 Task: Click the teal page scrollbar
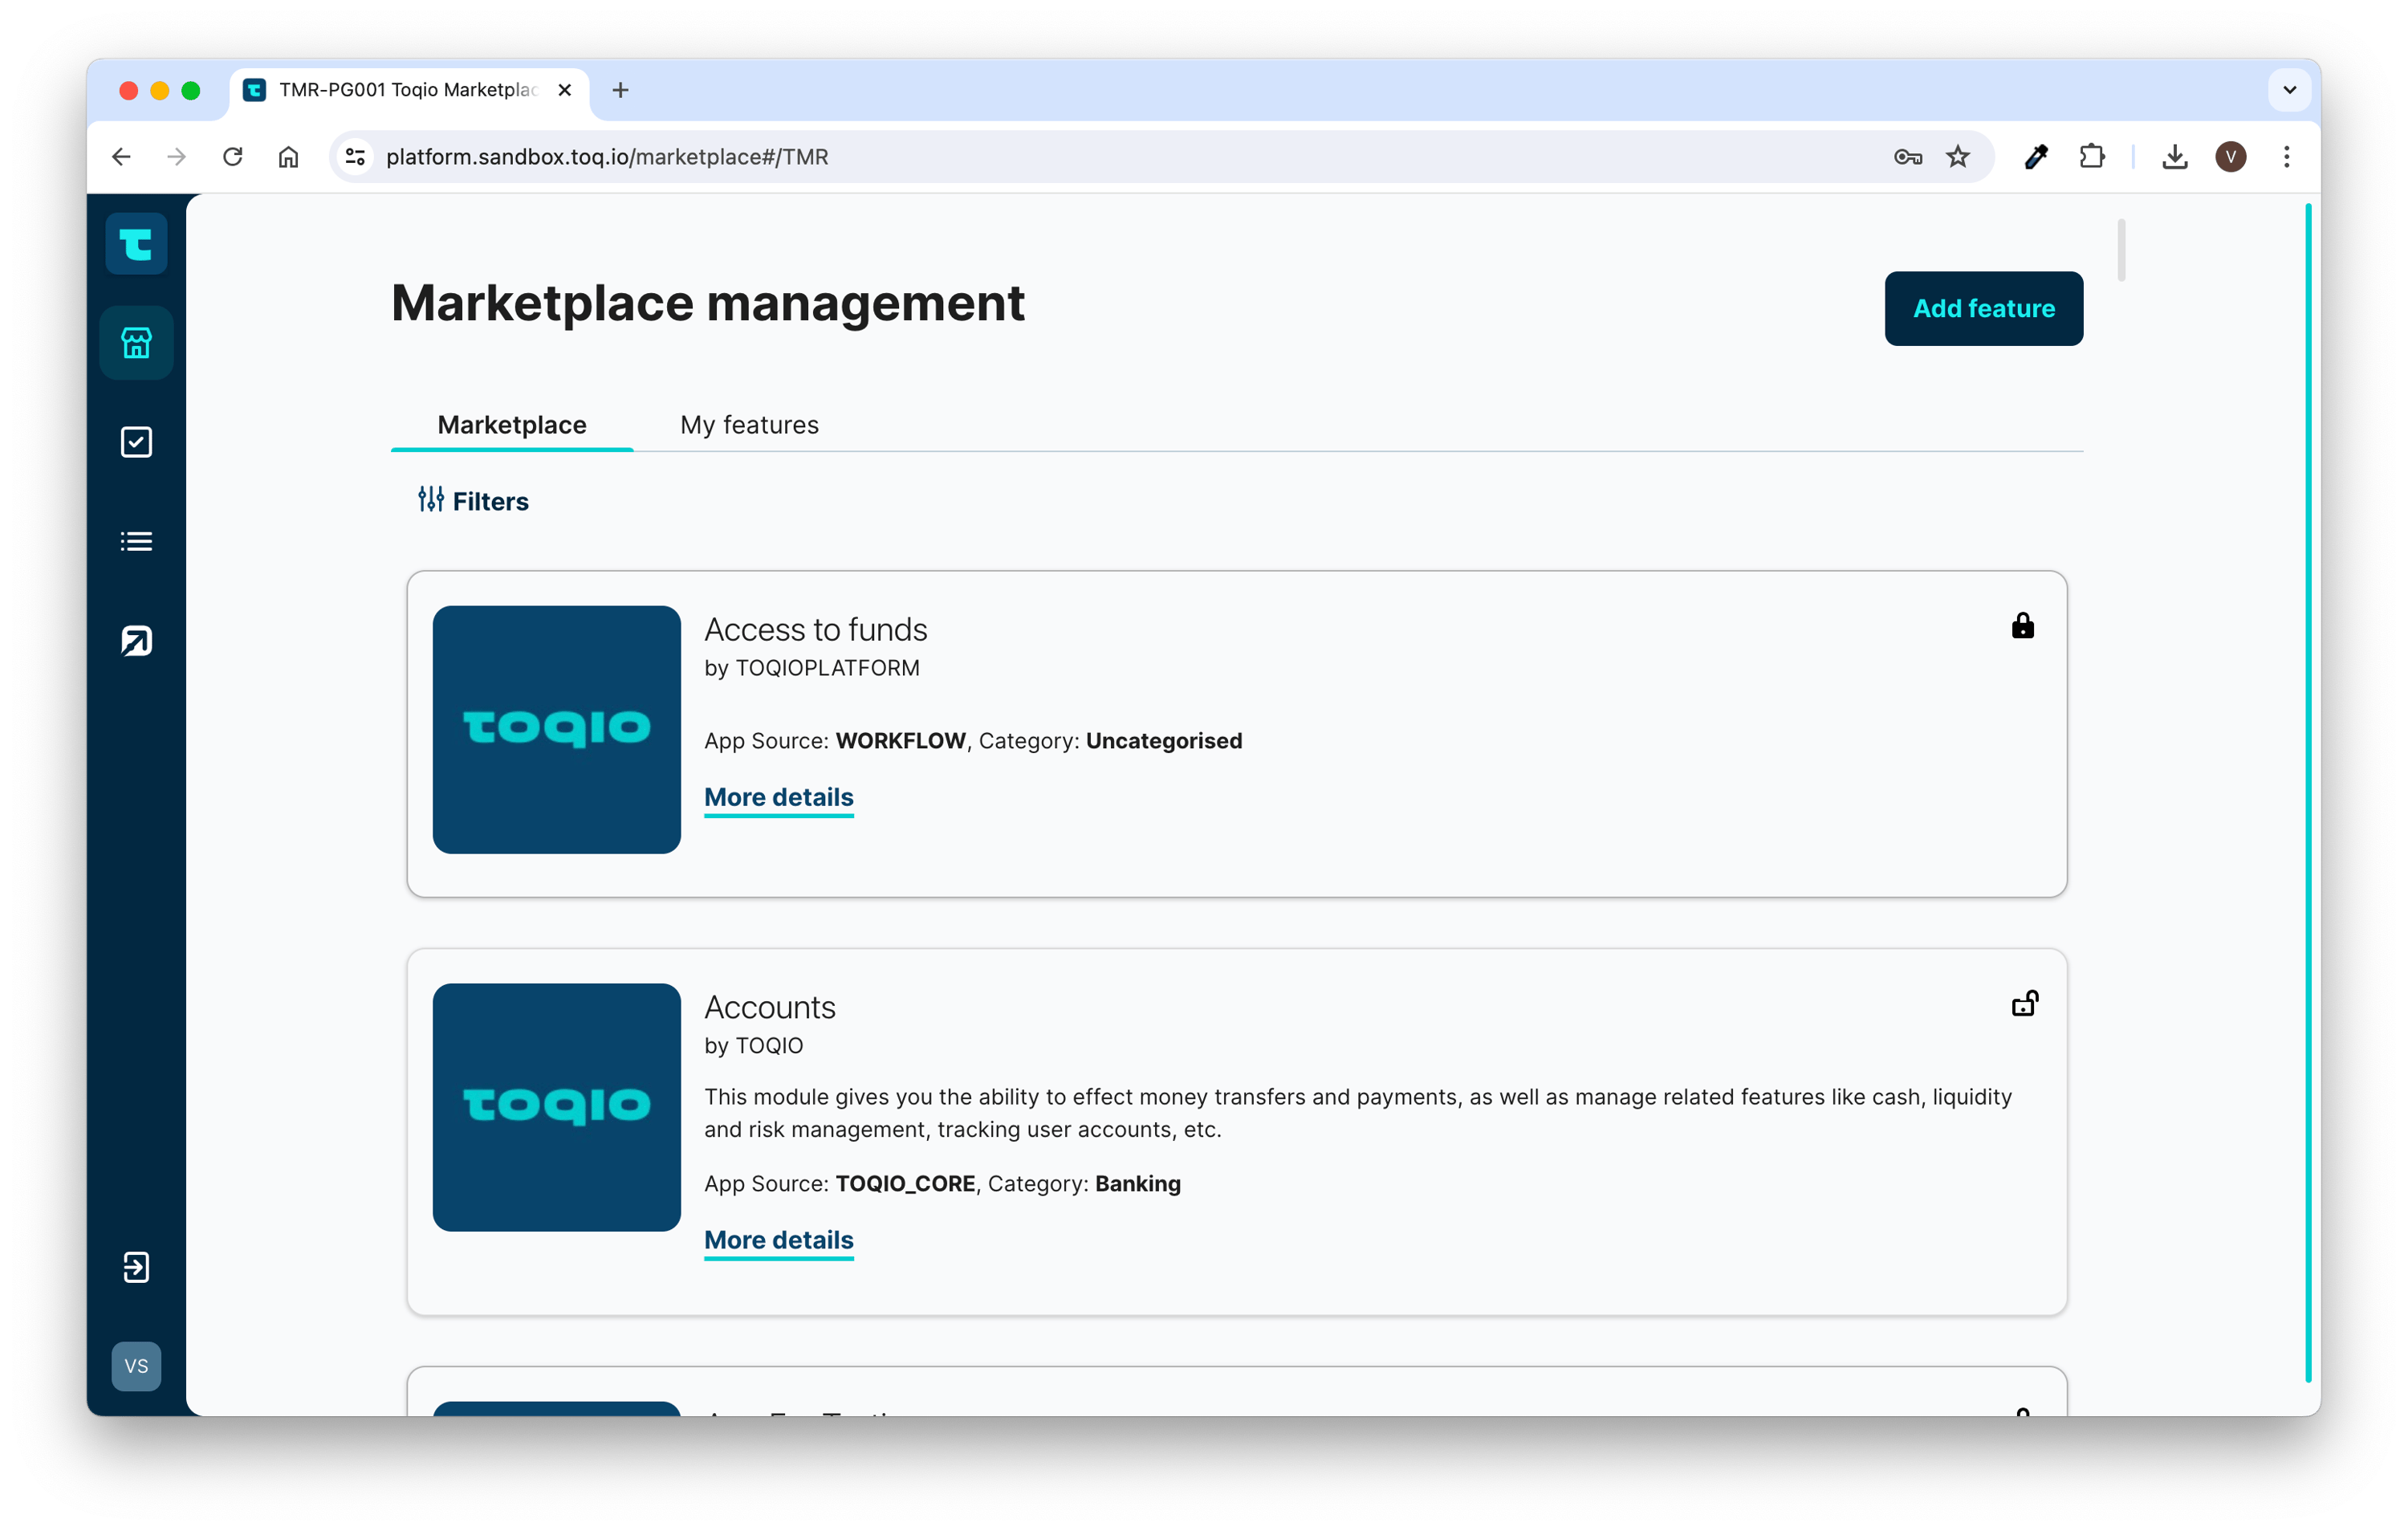tap(2308, 792)
